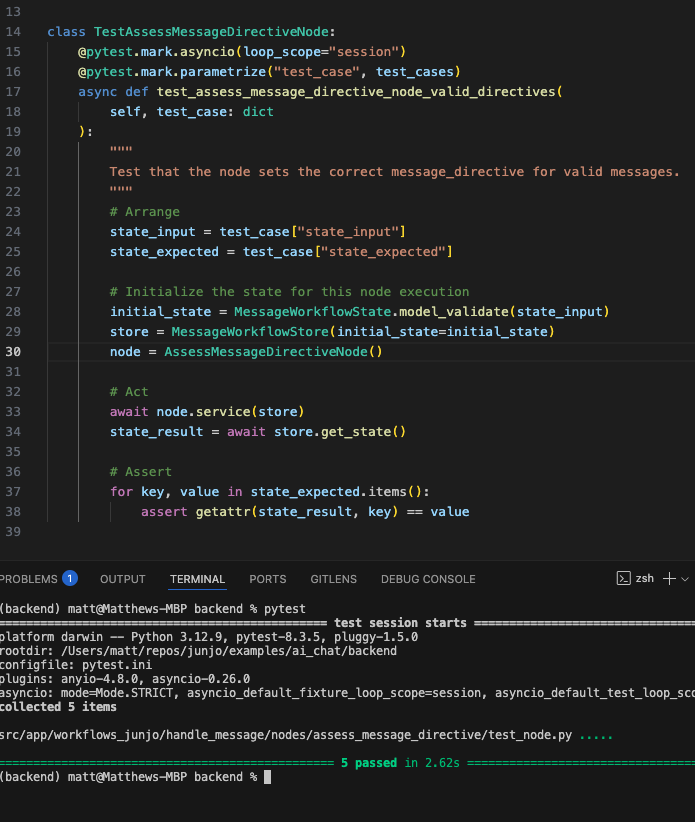This screenshot has height=822, width=695.
Task: Open the PROBLEMS panel tab
Action: 29,579
